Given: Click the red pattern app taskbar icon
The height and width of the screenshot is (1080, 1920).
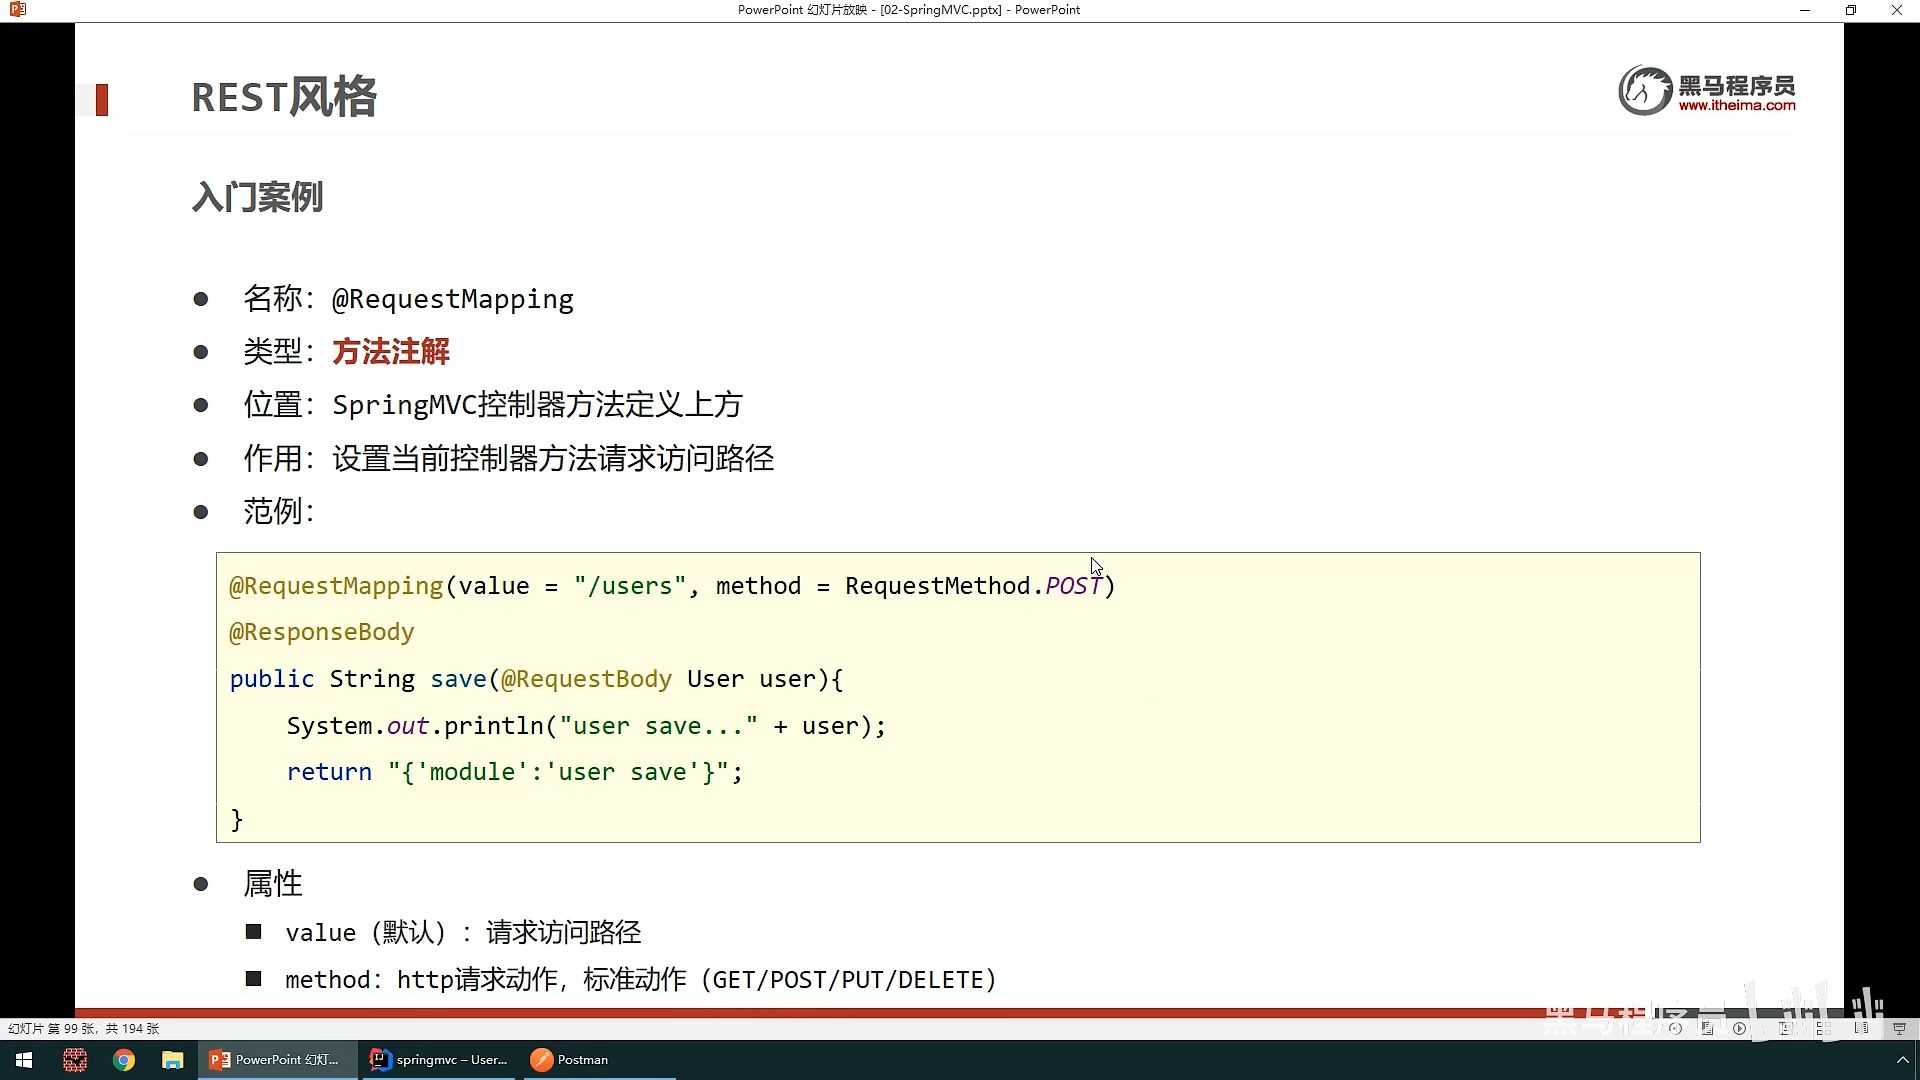Looking at the screenshot, I should coord(75,1060).
